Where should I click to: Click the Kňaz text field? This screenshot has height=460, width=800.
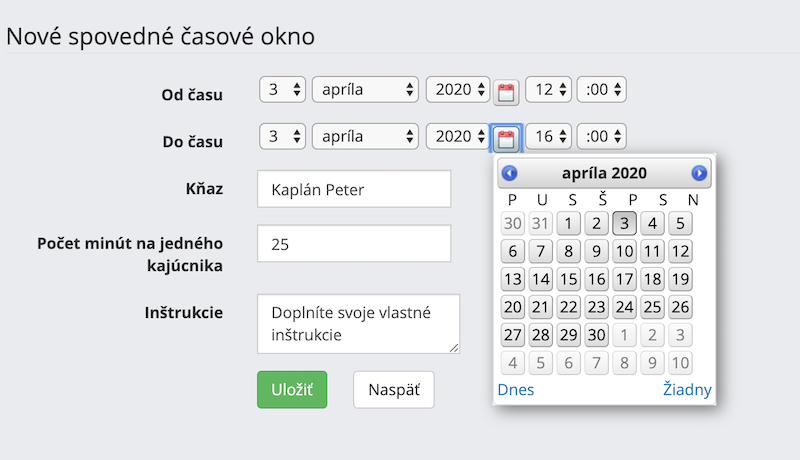coord(354,189)
